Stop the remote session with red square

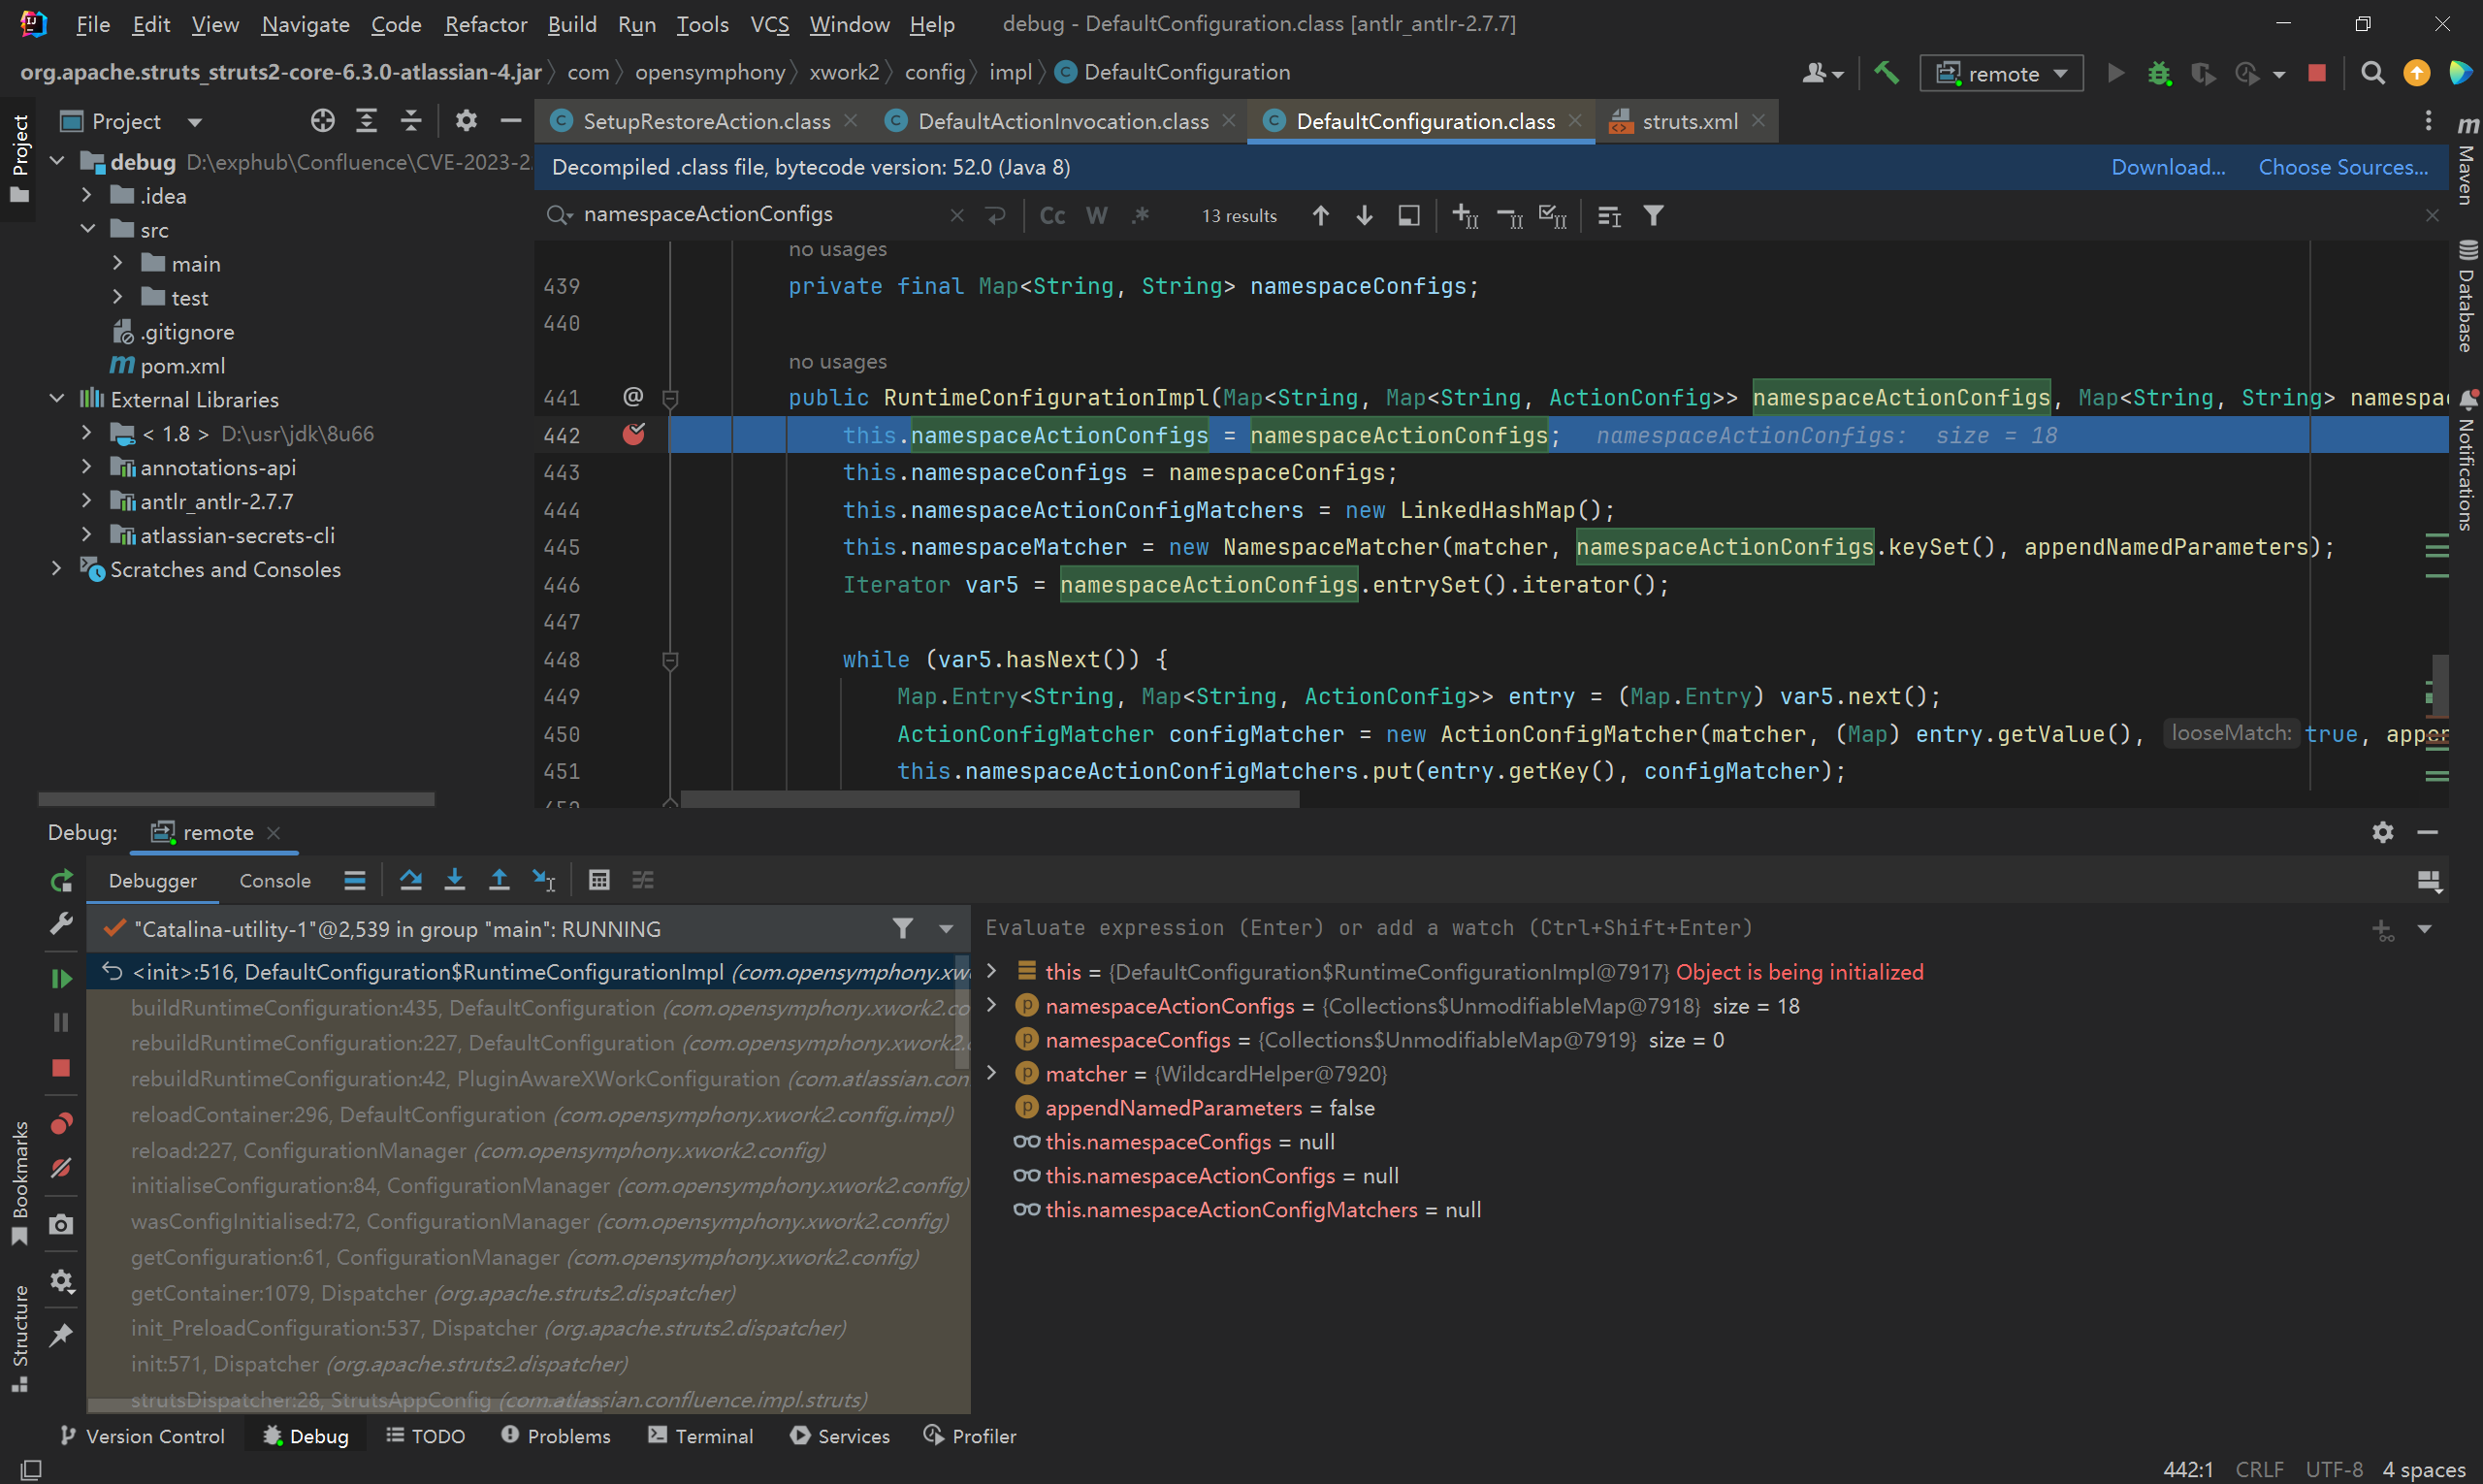(x=2317, y=73)
